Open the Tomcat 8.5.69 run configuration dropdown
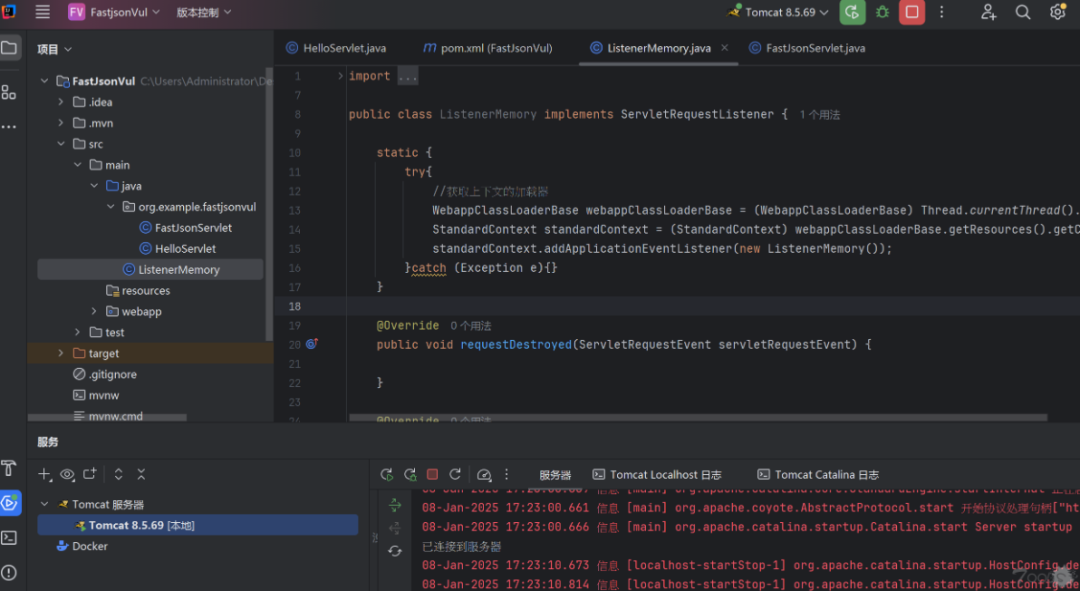Screen dimensions: 1080x591 [x=778, y=12]
